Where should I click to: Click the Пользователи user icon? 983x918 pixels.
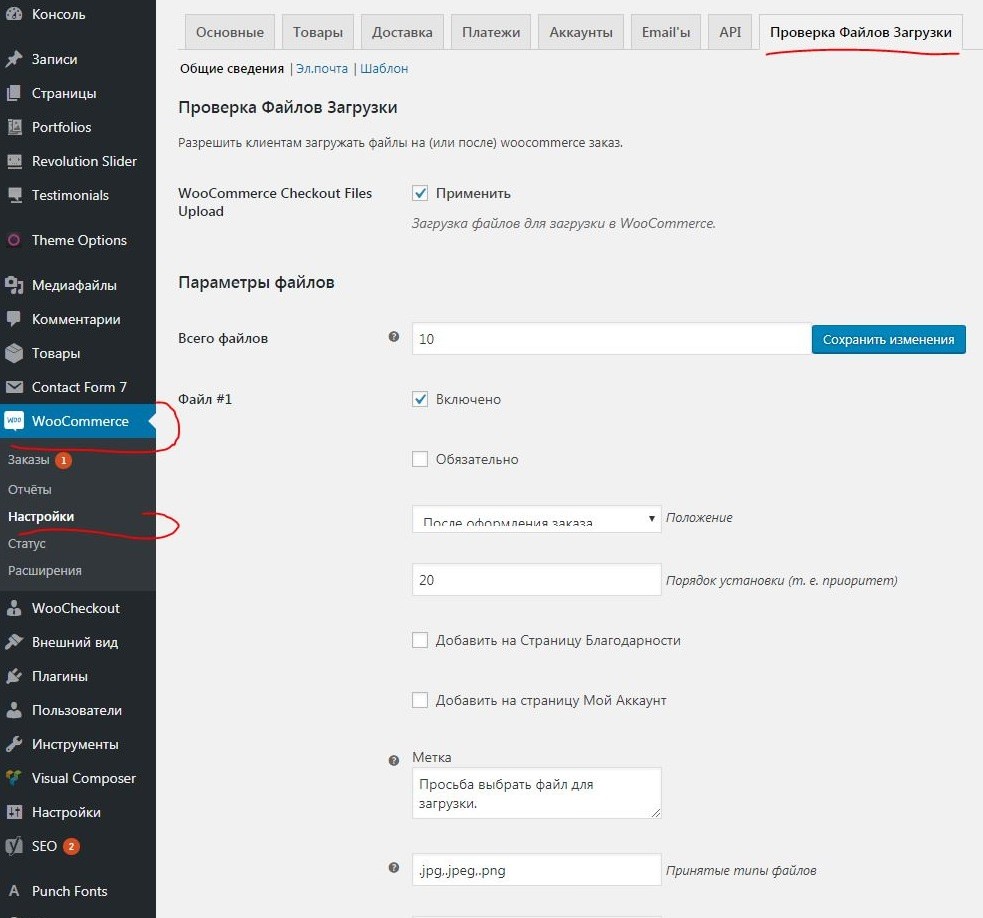click(x=14, y=710)
